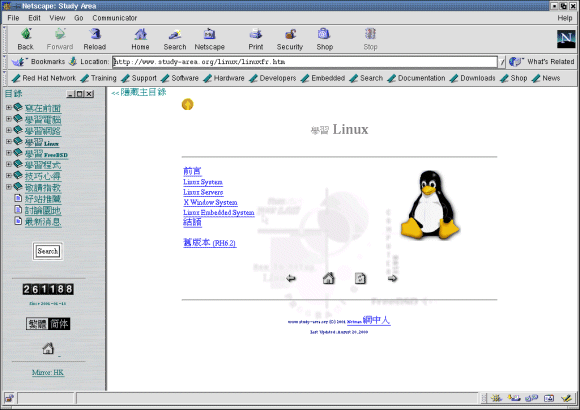Open Search from the toolbar
Viewport: 580px width, 410px height.
point(175,34)
